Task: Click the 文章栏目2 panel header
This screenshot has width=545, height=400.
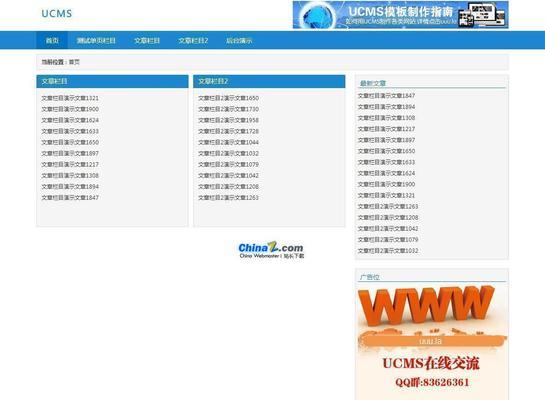Action: point(269,81)
